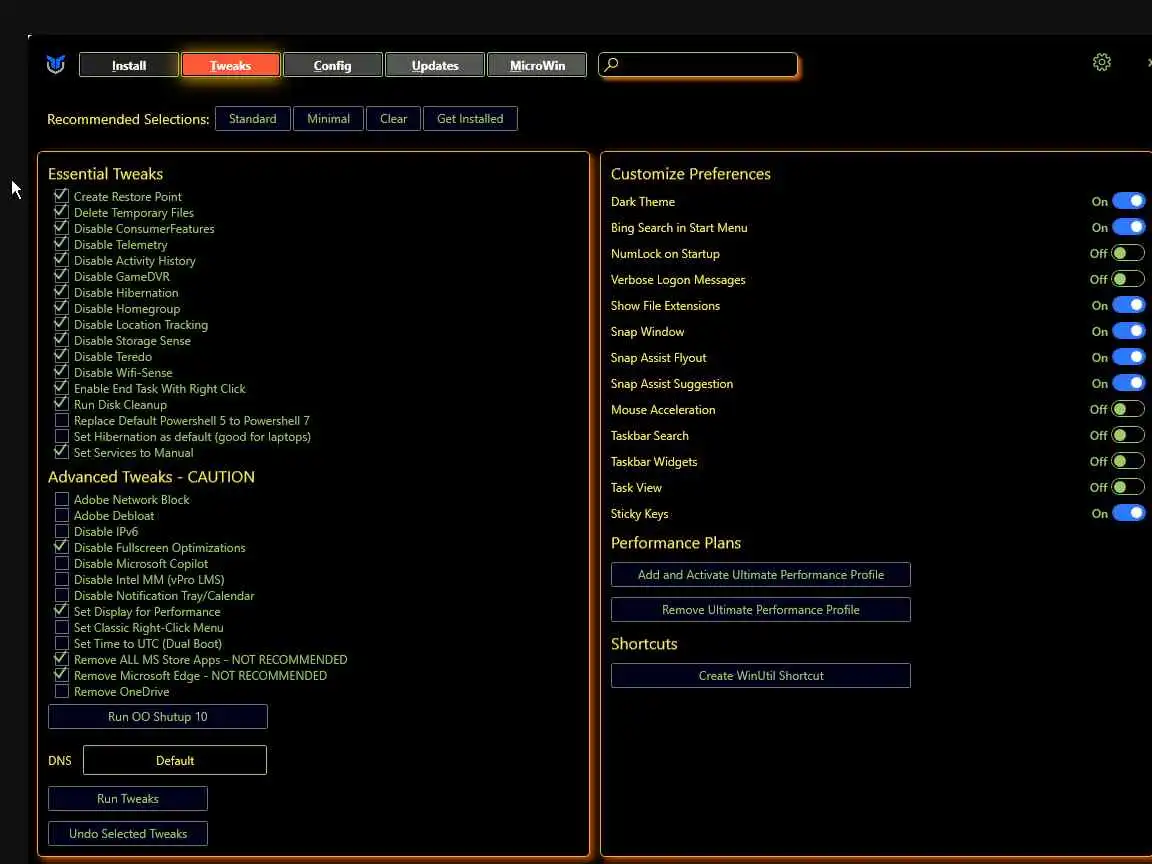The width and height of the screenshot is (1152, 864).
Task: Toggle Disable Location Tracking checkbox
Action: coord(62,325)
